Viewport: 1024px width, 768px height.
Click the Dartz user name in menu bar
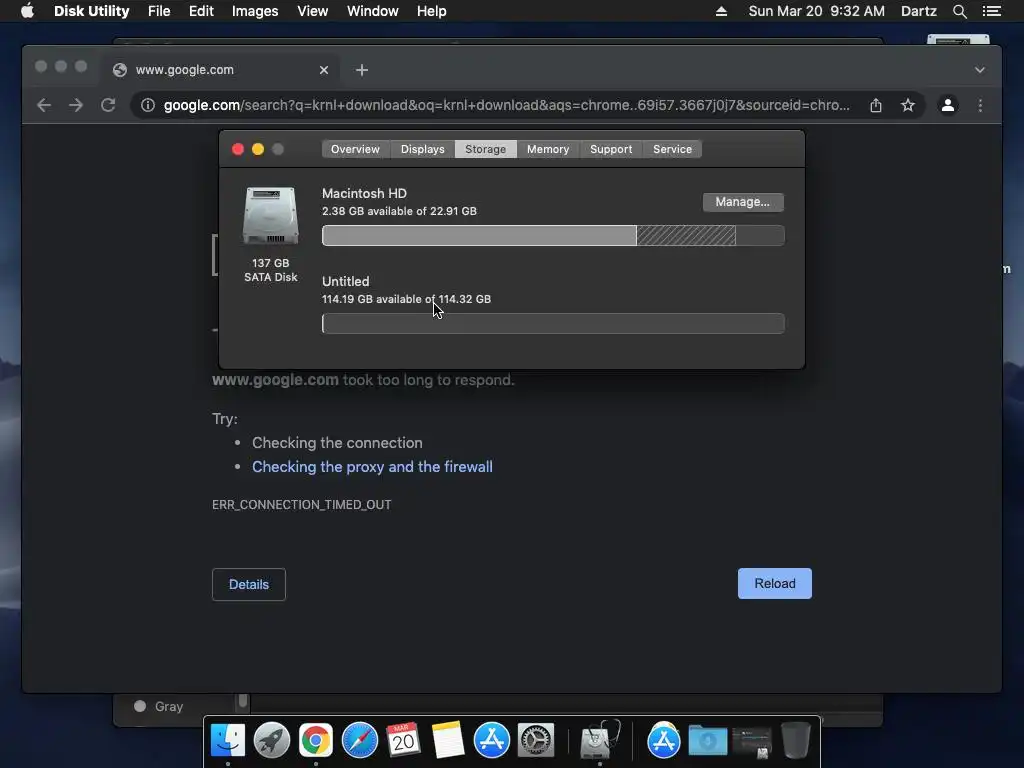click(918, 11)
